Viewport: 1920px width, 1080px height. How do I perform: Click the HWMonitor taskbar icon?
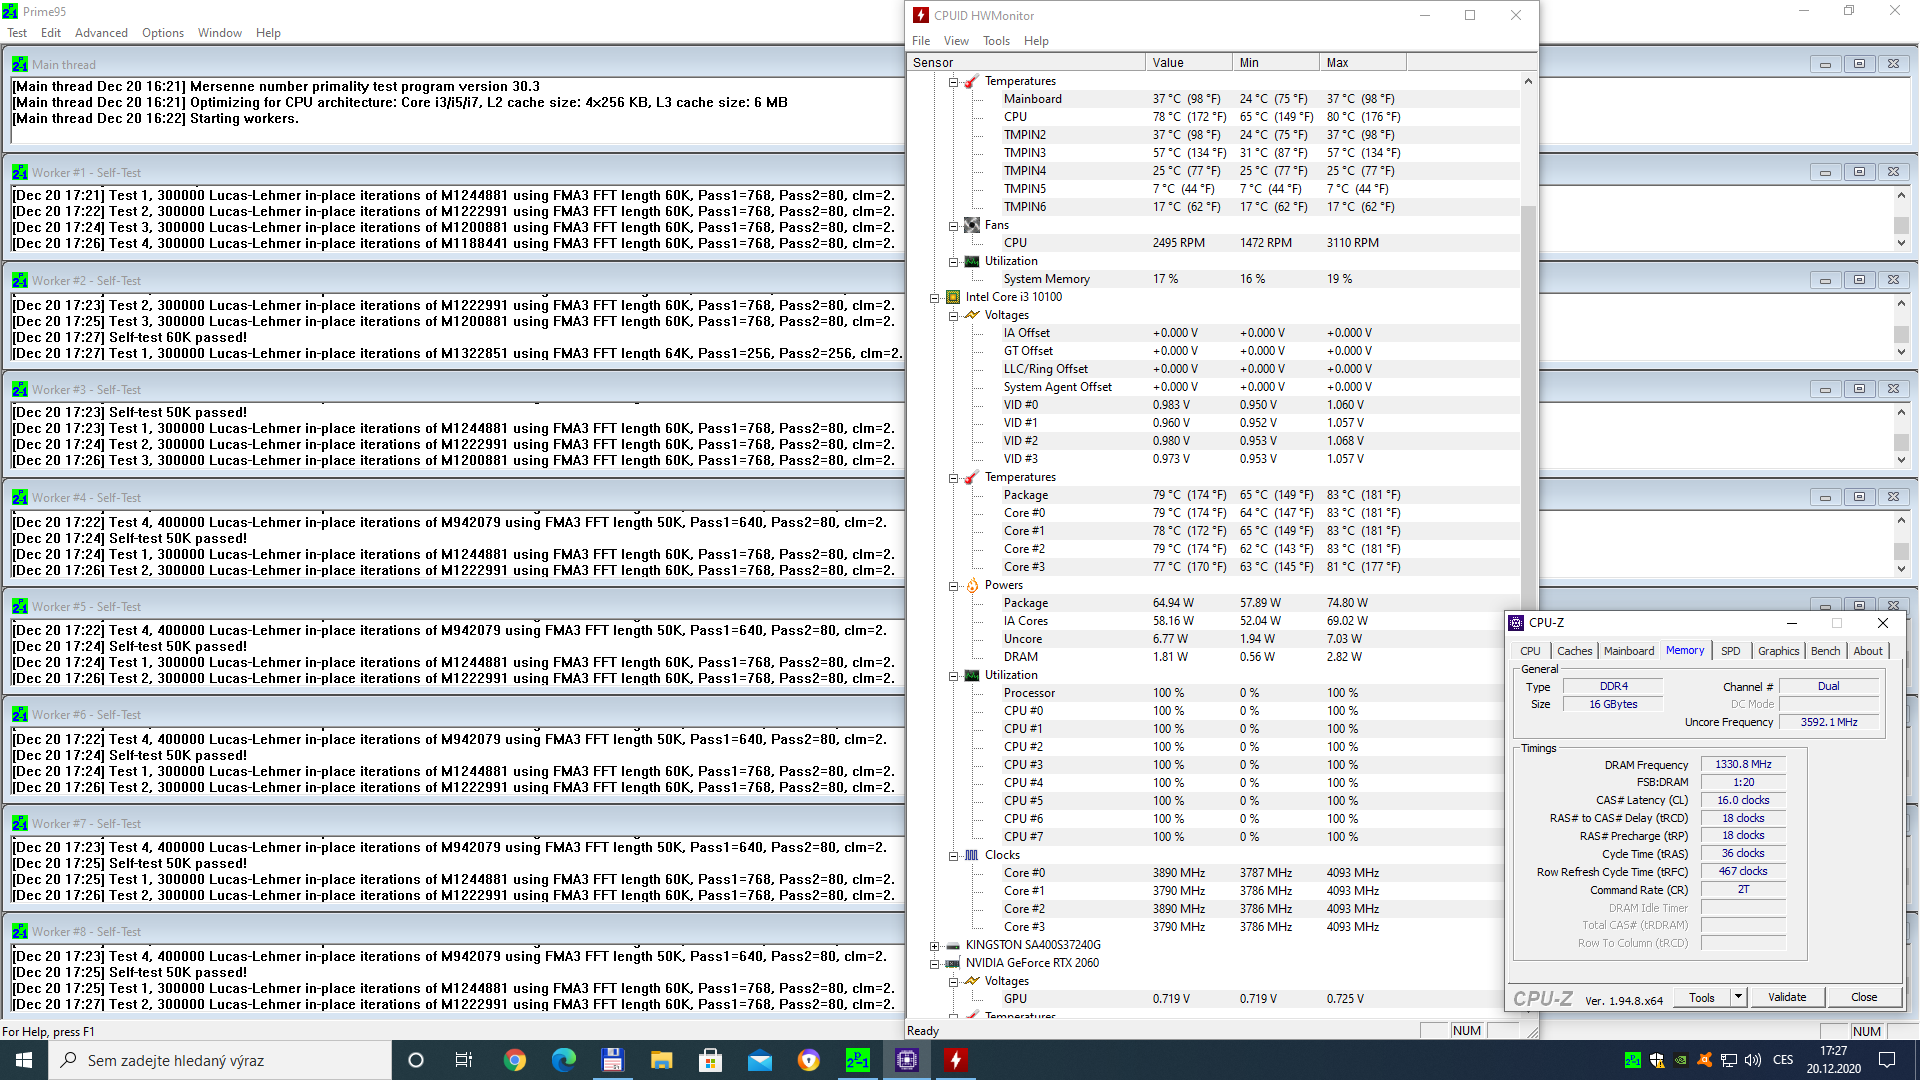956,1060
